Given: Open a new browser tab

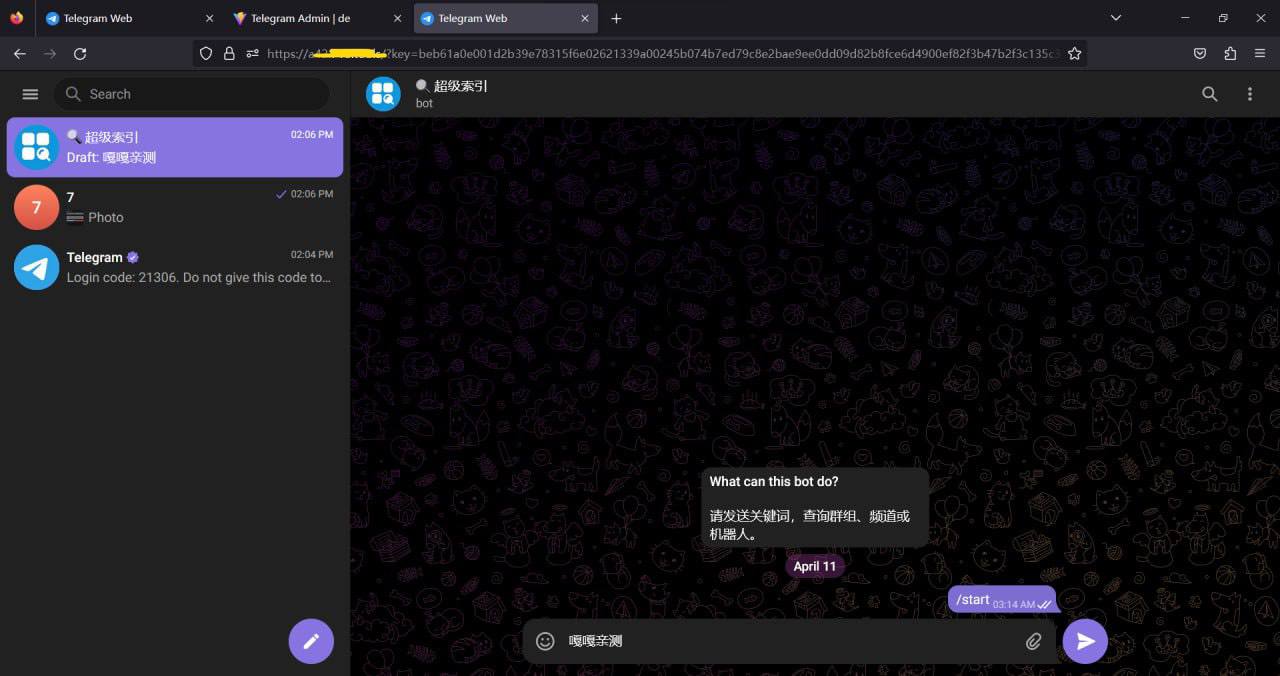Looking at the screenshot, I should pyautogui.click(x=616, y=18).
